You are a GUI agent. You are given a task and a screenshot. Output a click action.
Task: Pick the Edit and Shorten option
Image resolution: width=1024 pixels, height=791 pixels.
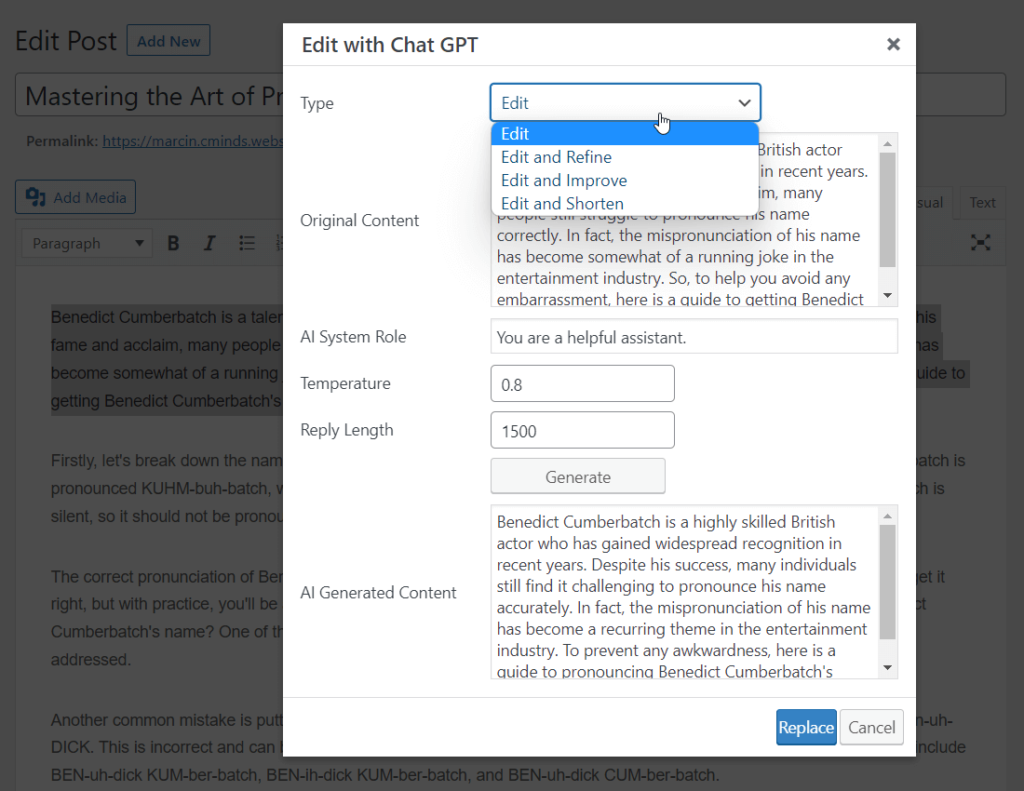click(x=562, y=204)
